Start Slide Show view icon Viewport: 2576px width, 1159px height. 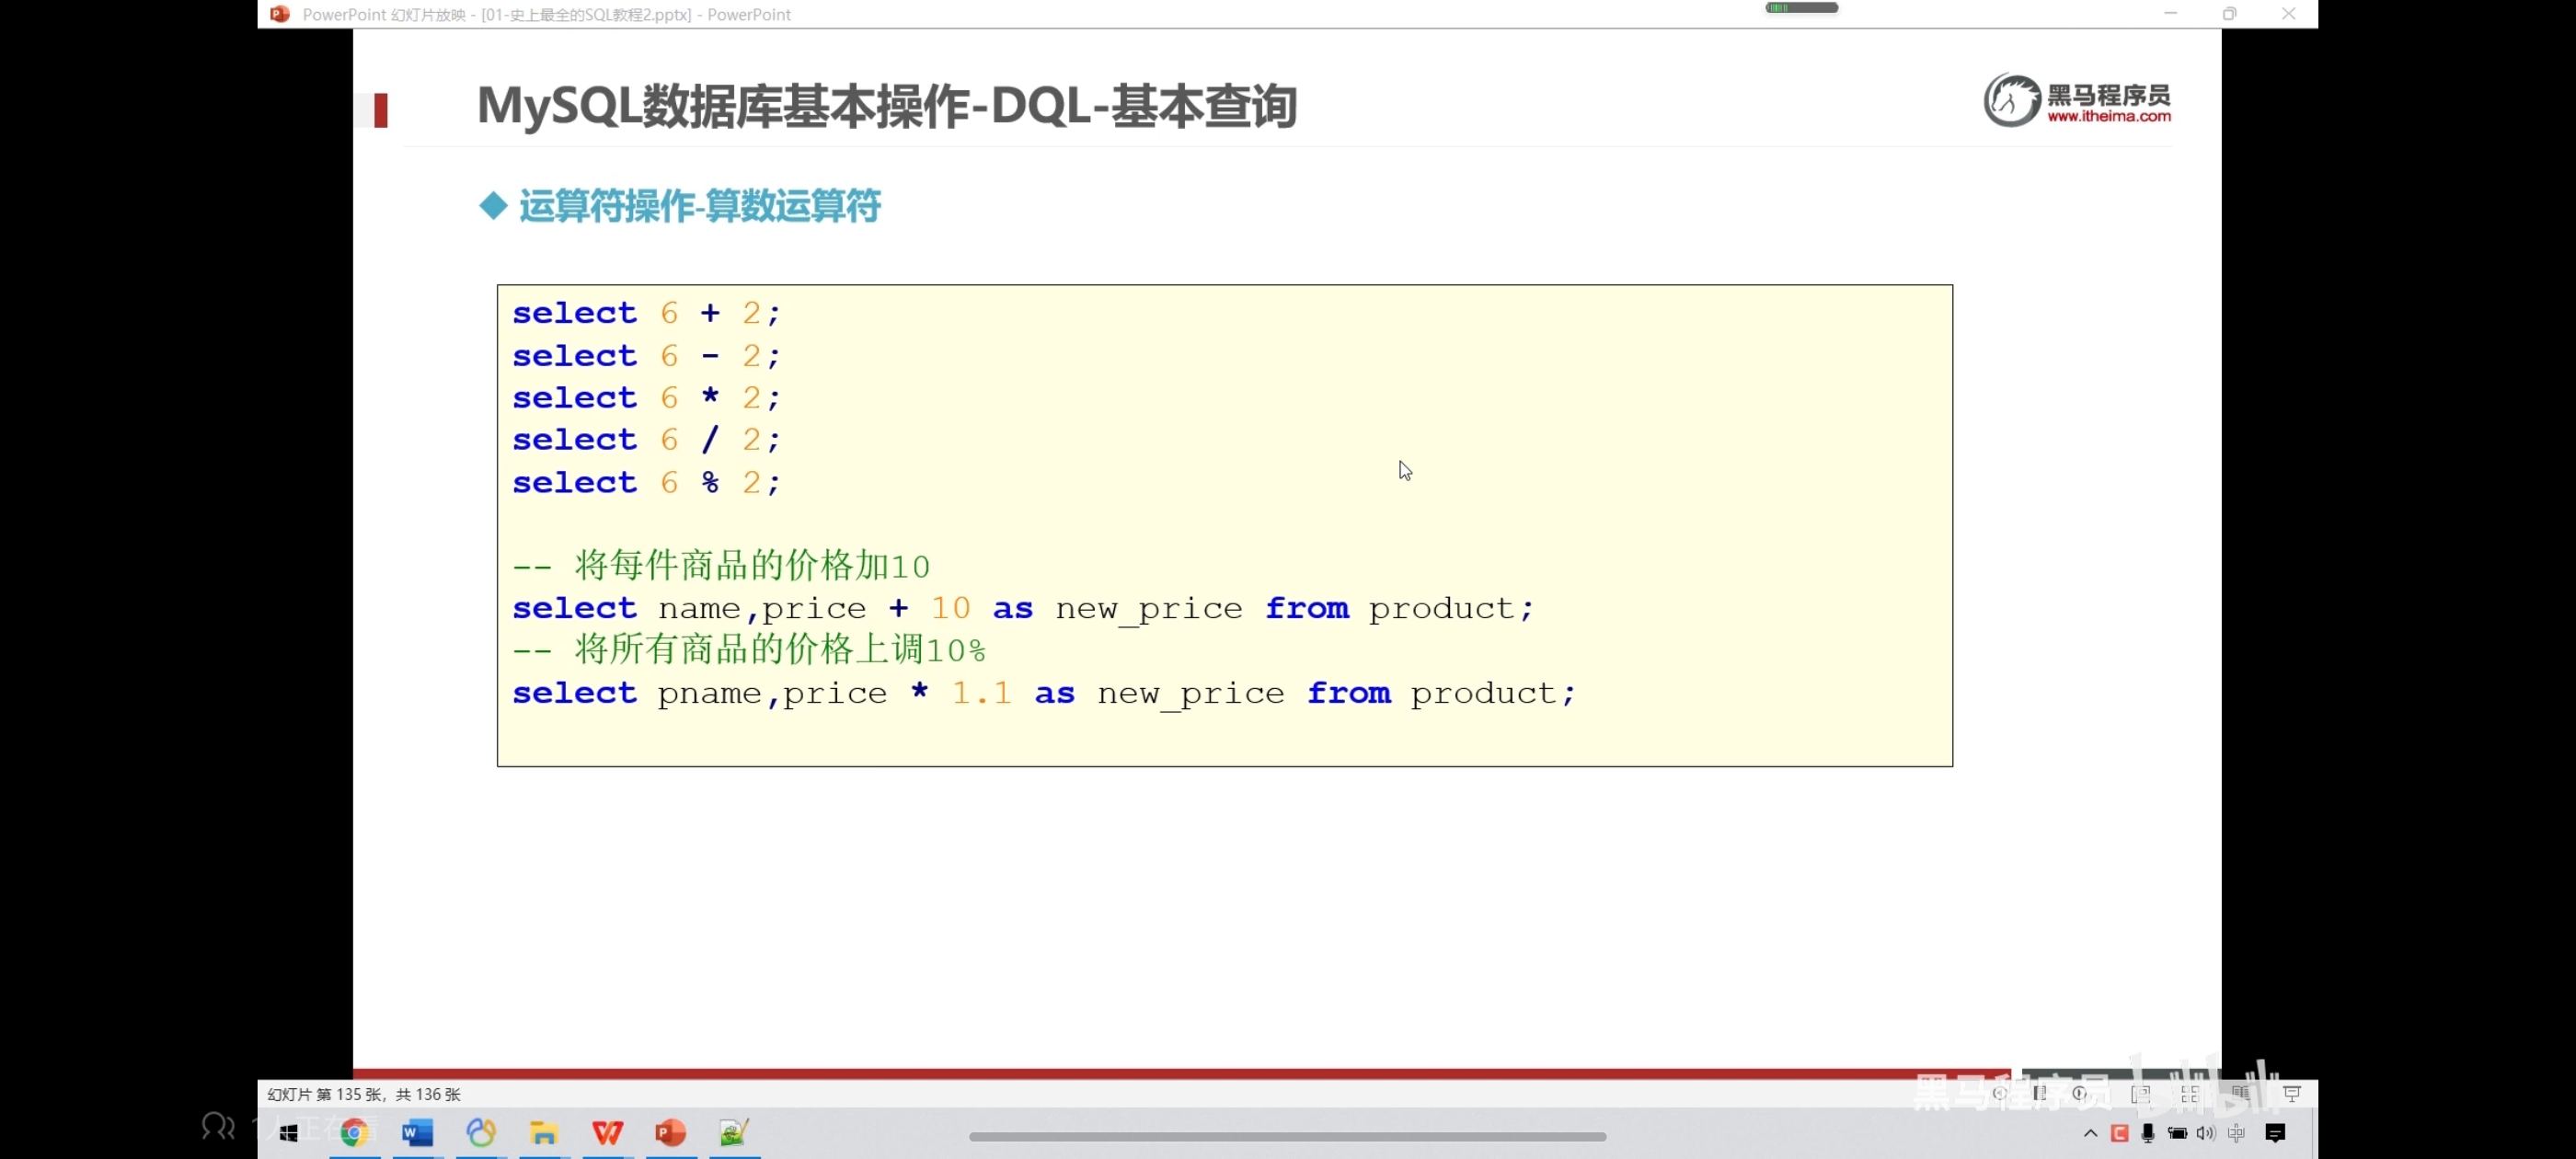[x=2292, y=1094]
